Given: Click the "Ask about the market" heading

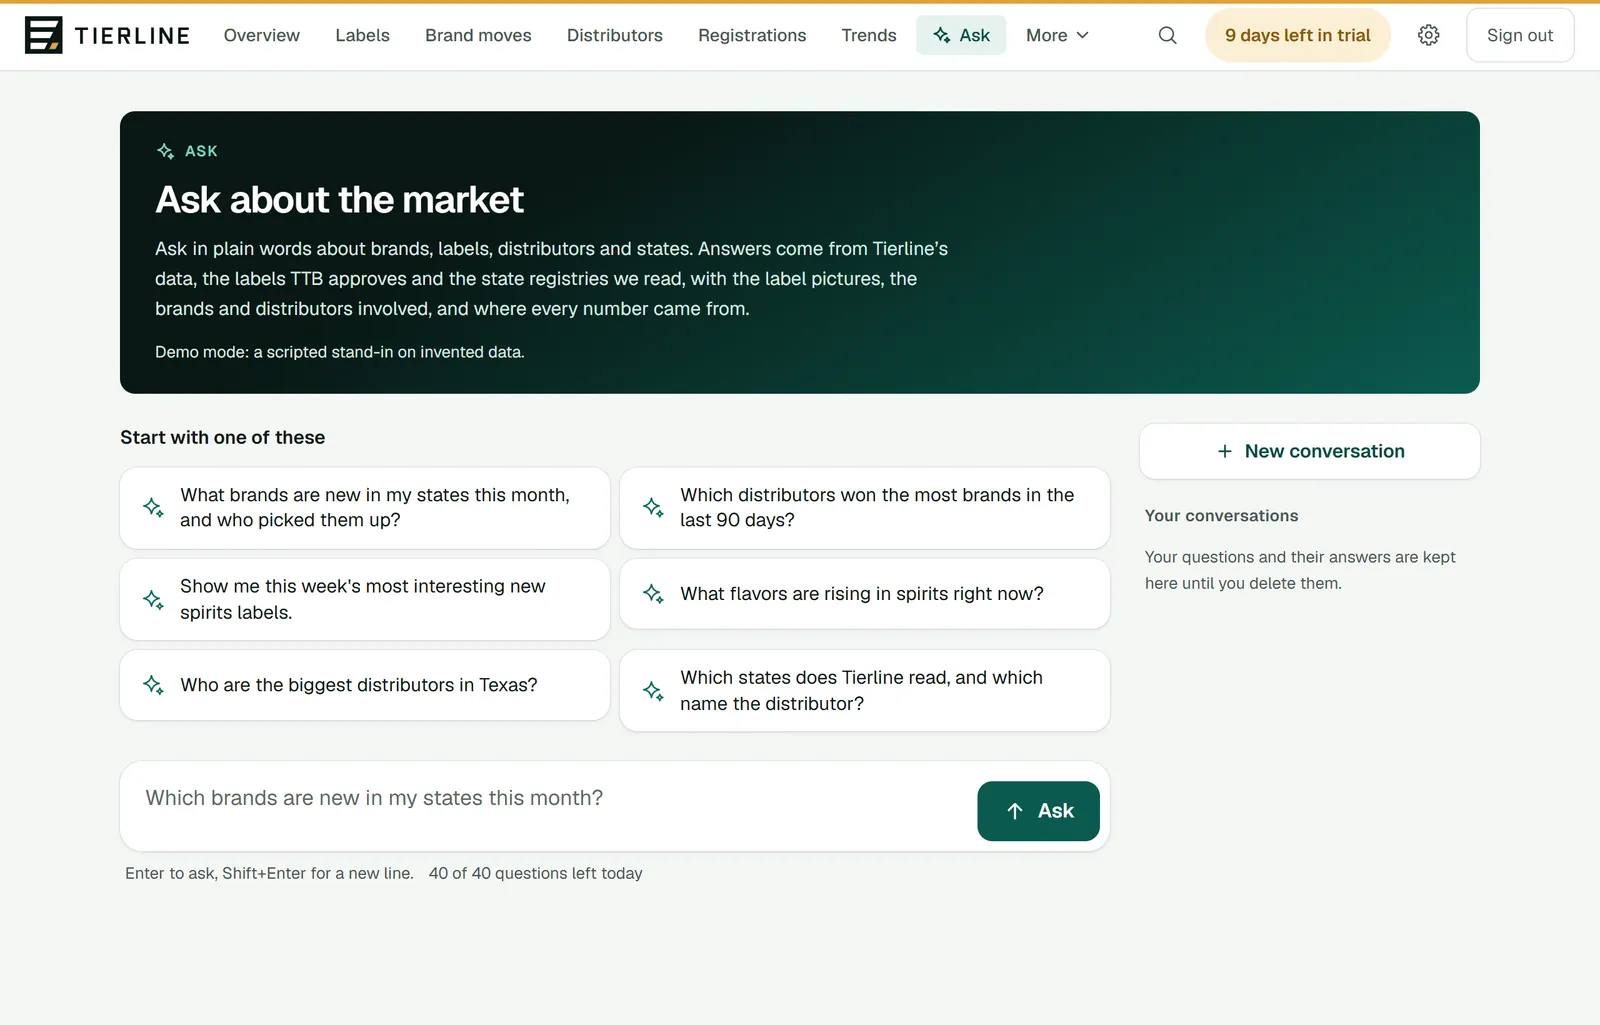Looking at the screenshot, I should 339,200.
